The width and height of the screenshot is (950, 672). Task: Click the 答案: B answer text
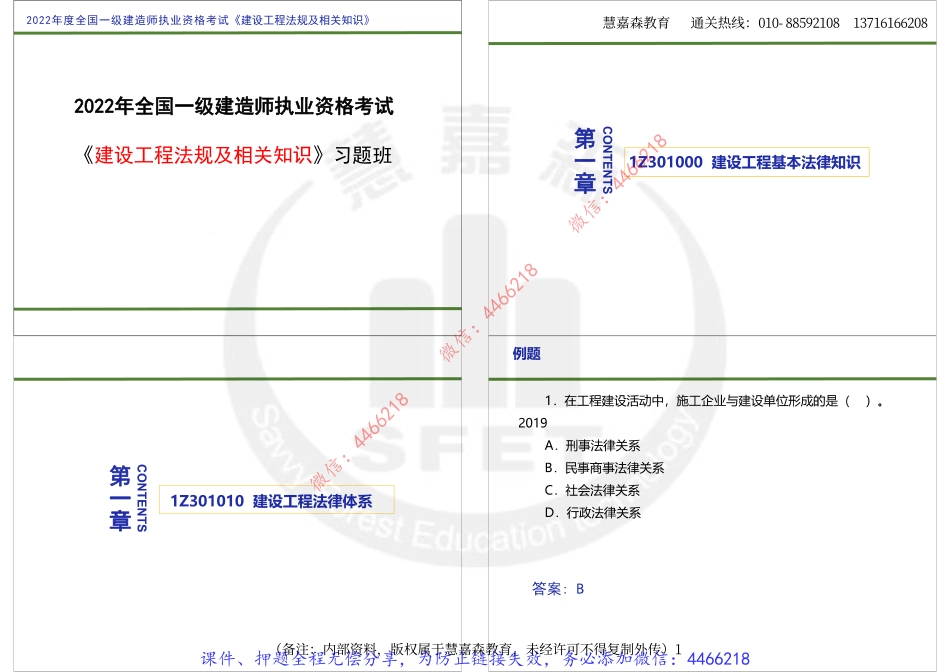click(557, 589)
